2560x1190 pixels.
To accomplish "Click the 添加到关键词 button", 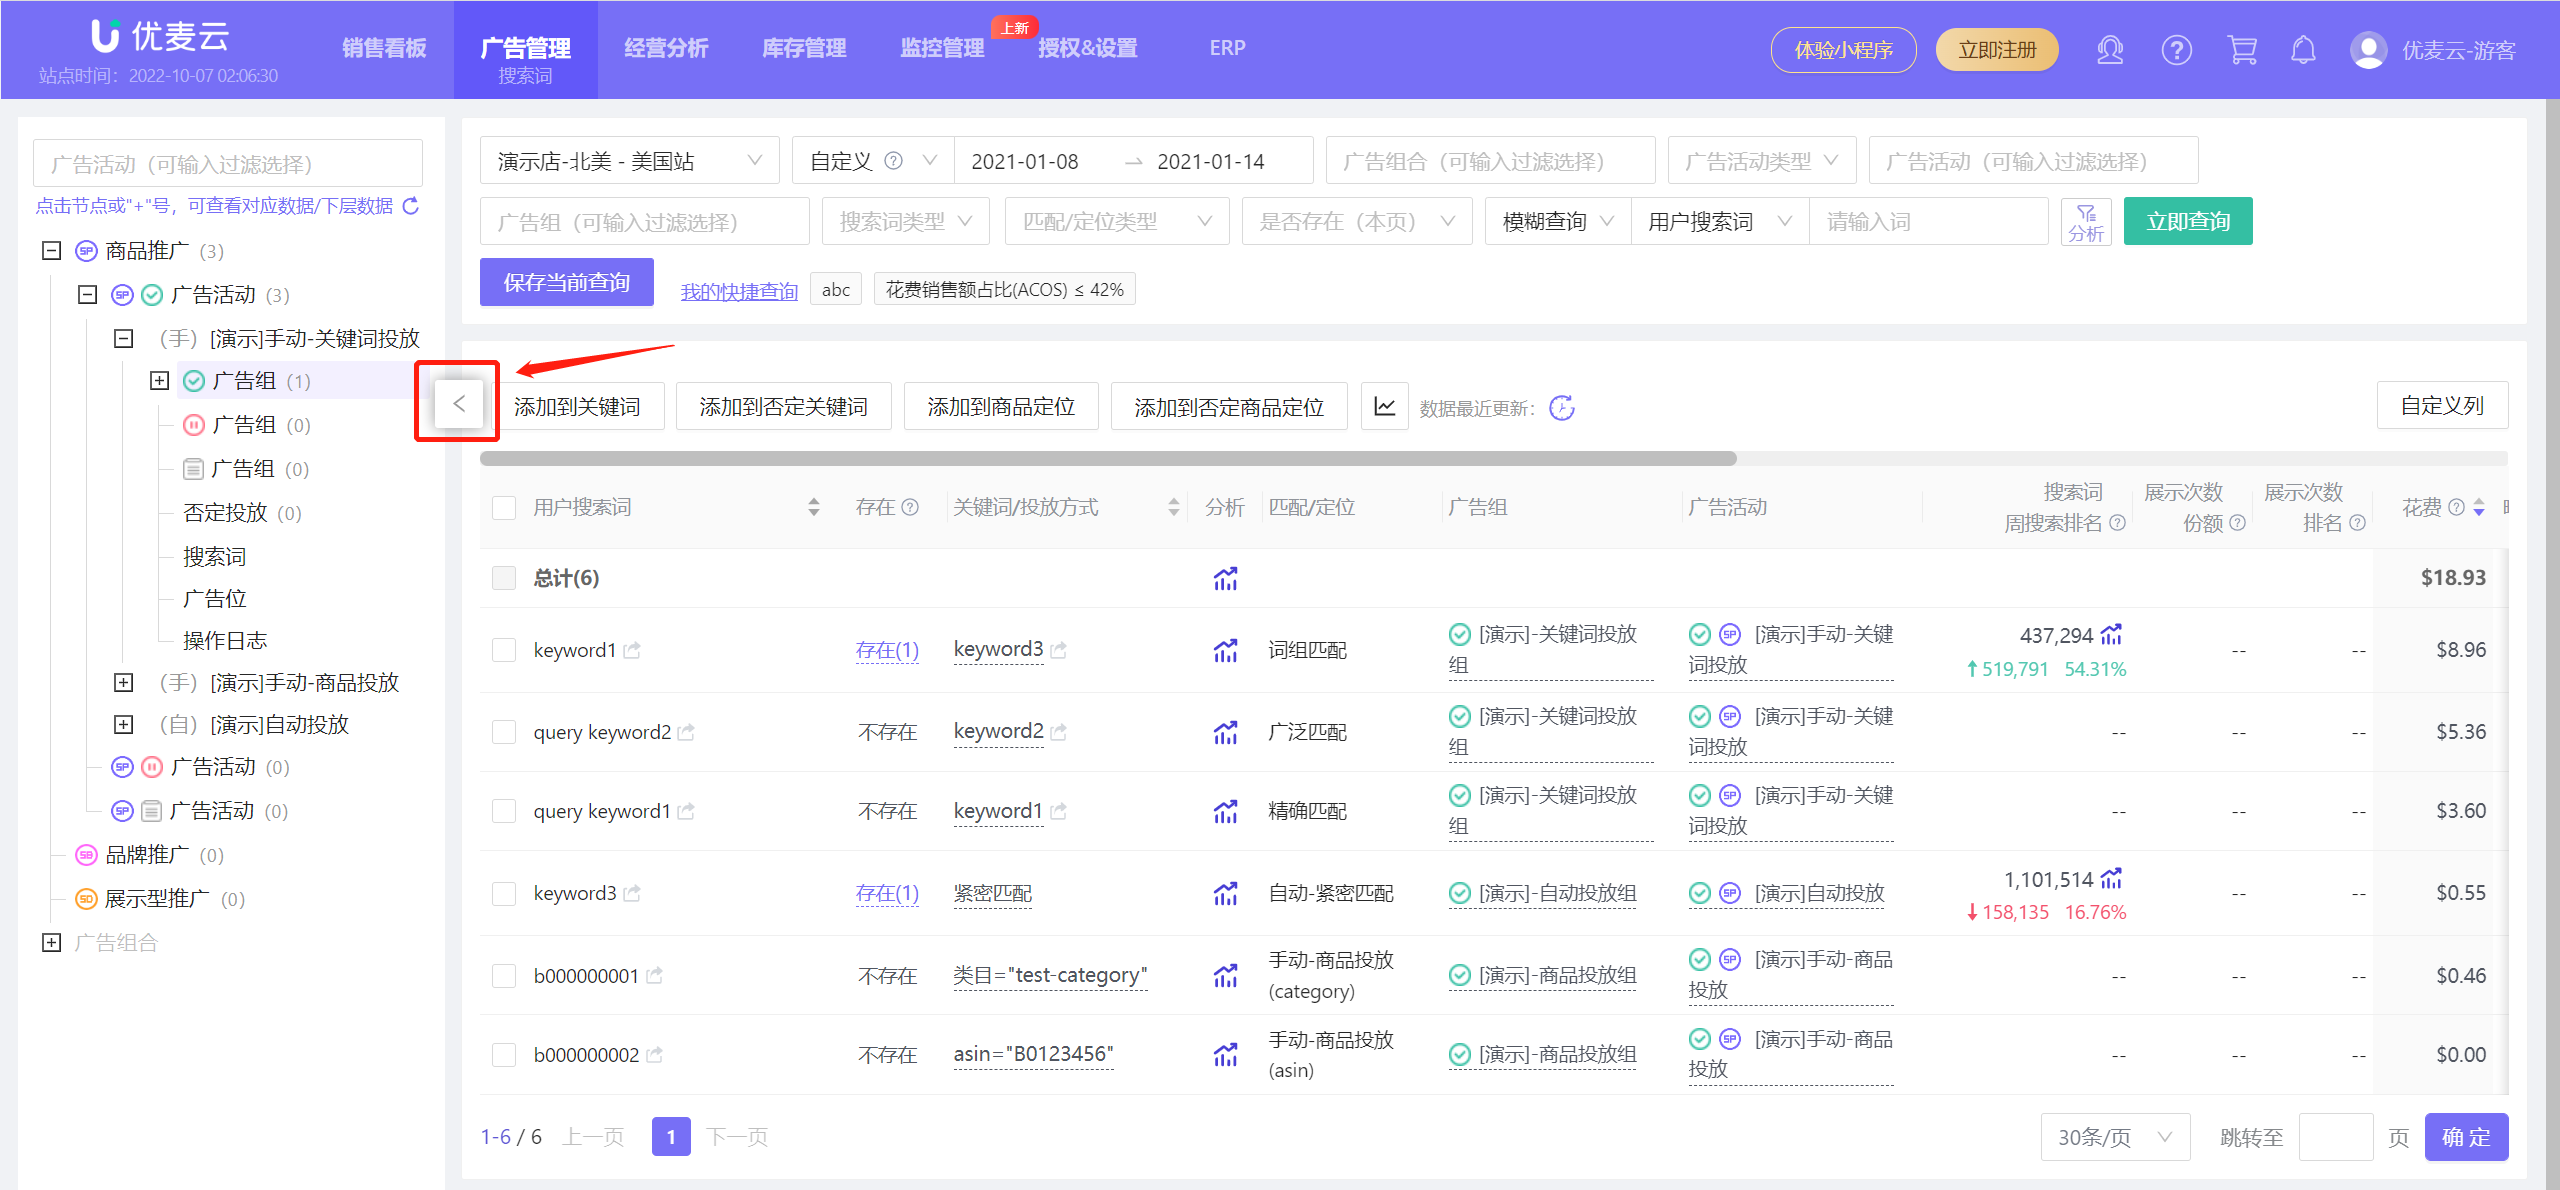I will (x=580, y=407).
